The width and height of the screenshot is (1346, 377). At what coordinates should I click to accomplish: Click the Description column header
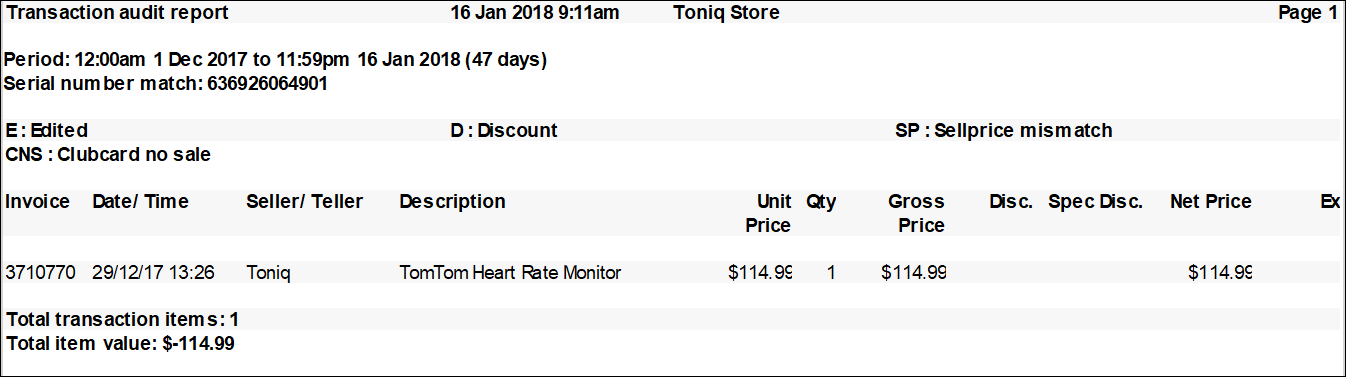452,202
